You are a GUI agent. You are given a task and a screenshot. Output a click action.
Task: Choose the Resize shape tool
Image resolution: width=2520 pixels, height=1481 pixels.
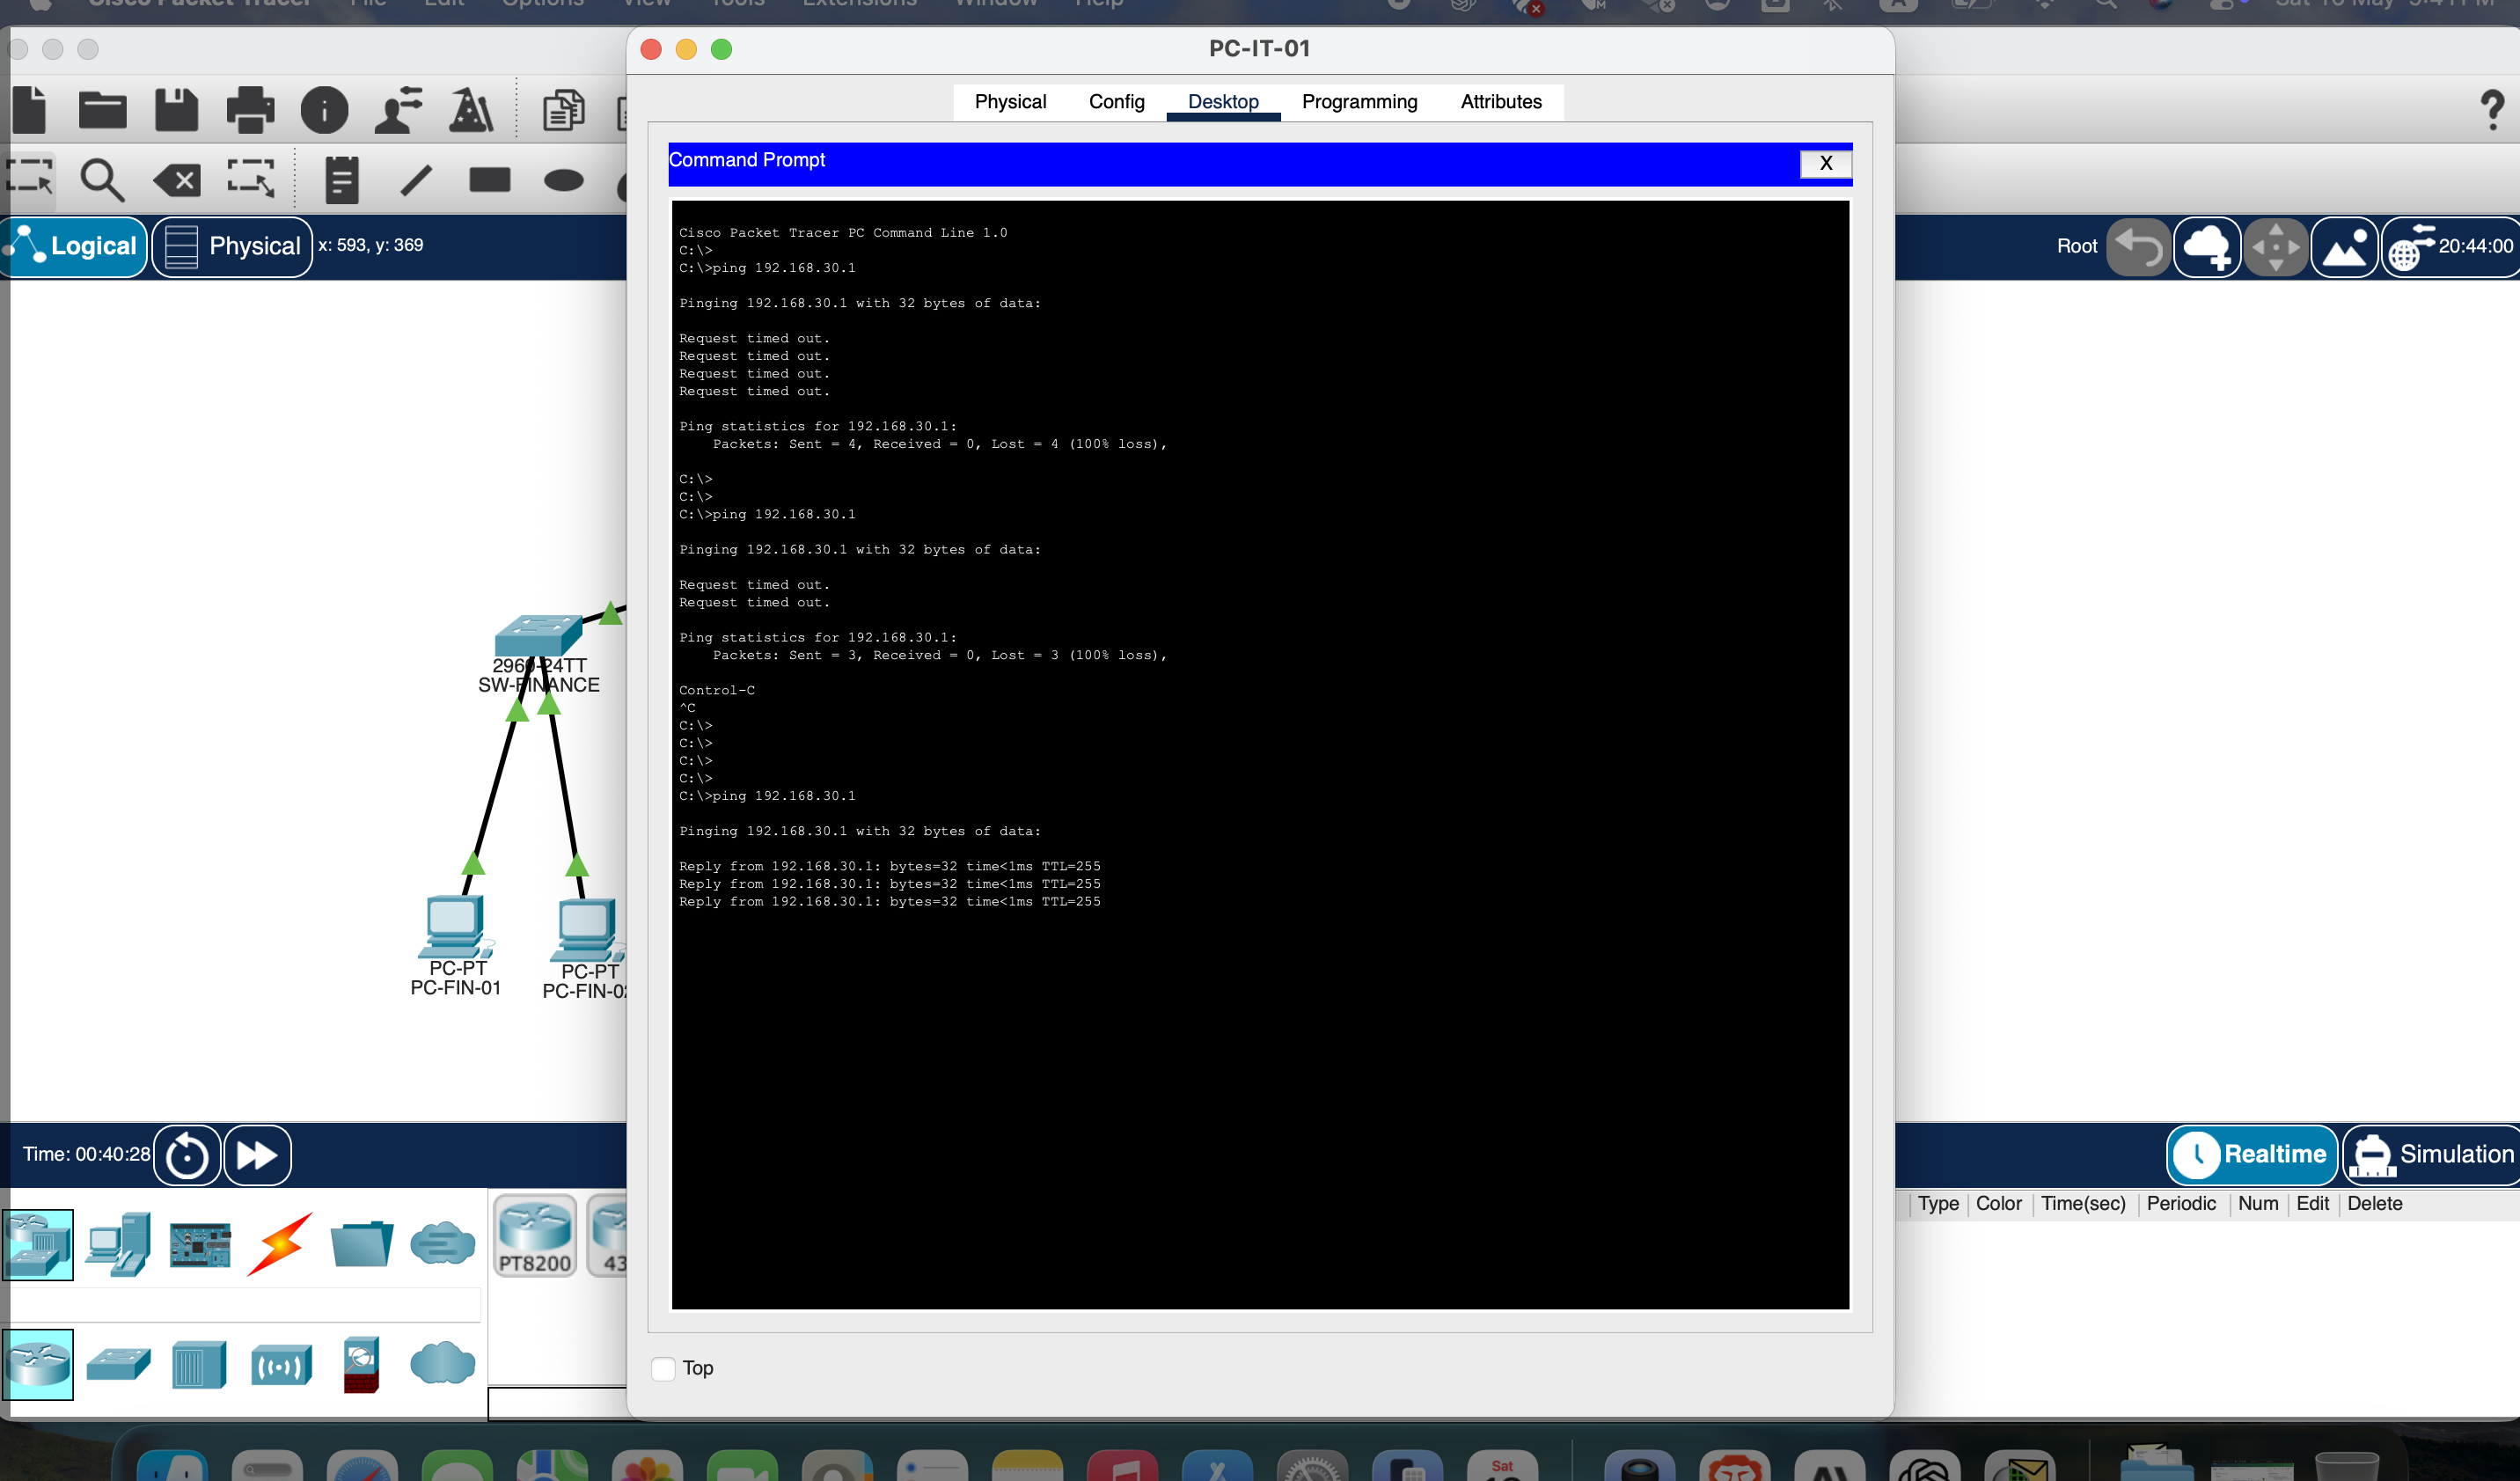pyautogui.click(x=250, y=180)
